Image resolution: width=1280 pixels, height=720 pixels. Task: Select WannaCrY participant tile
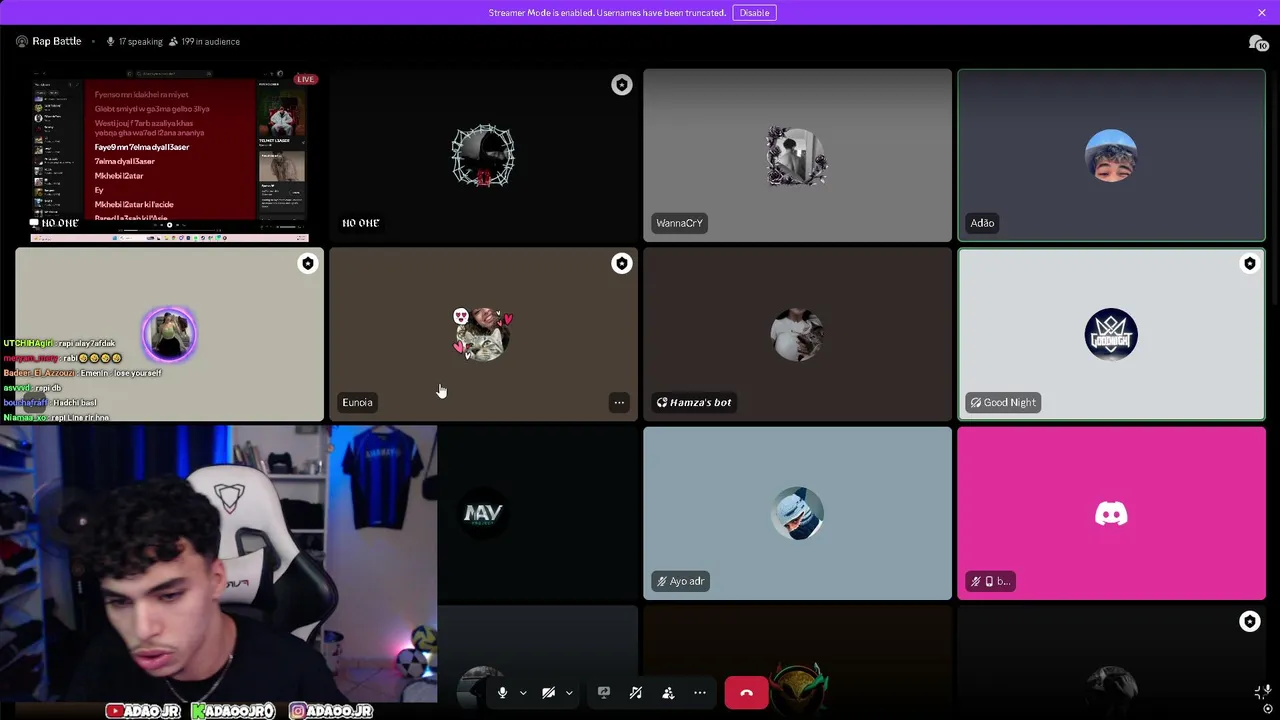[x=797, y=155]
